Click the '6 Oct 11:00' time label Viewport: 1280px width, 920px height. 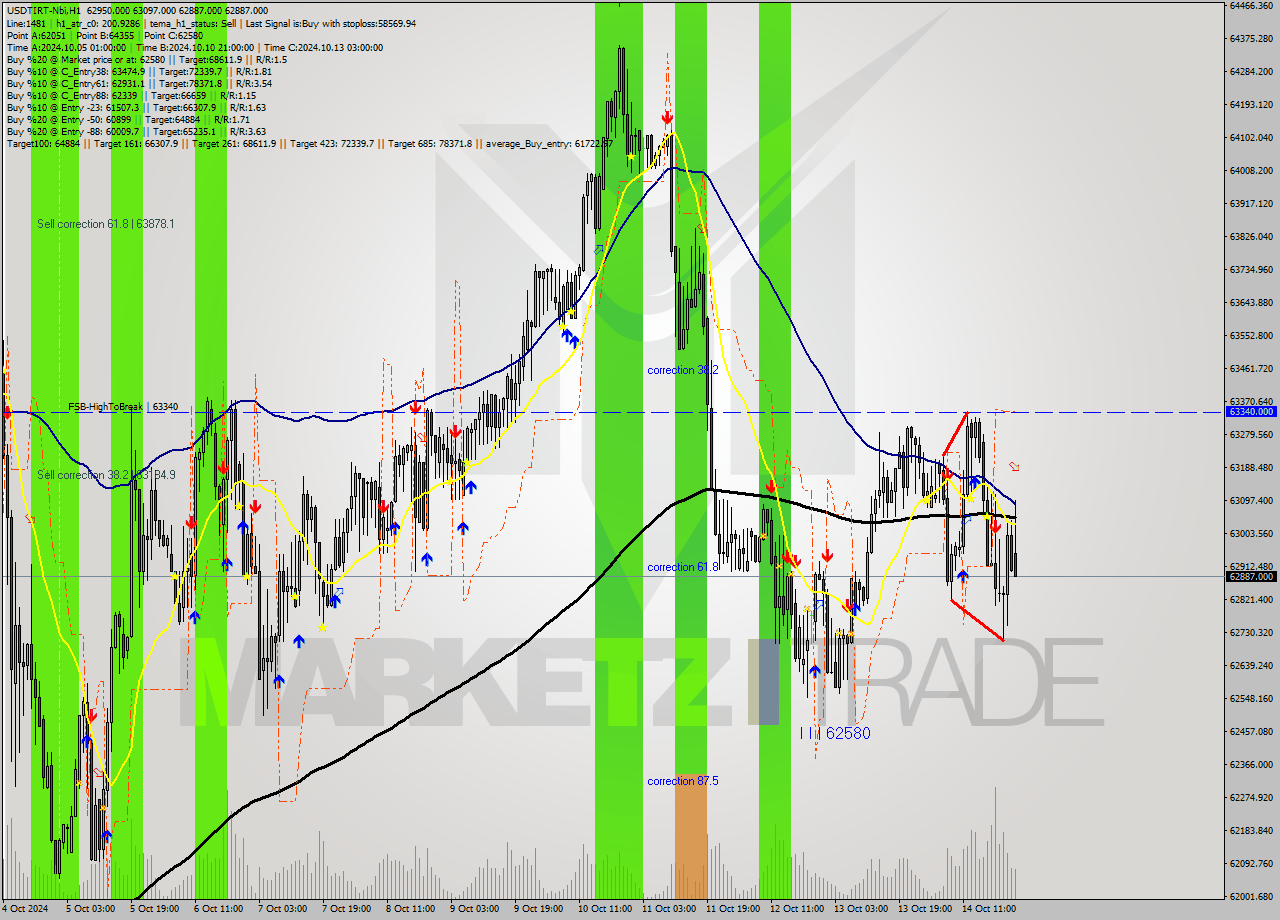218,909
